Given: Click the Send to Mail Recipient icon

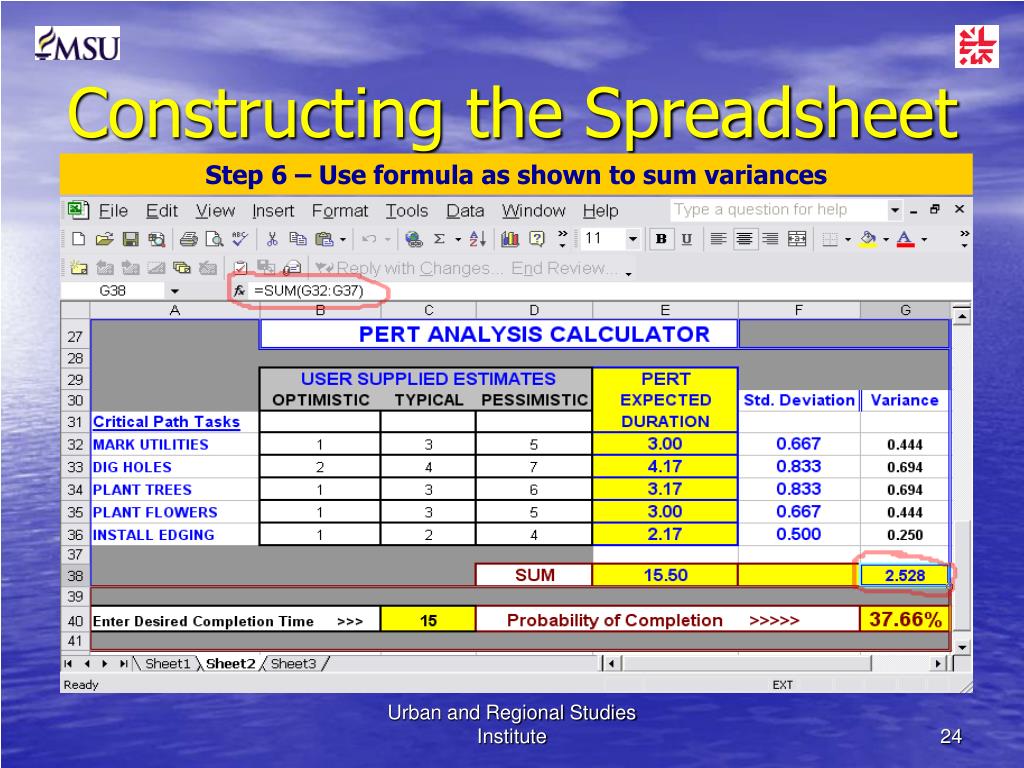Looking at the screenshot, I should click(x=293, y=267).
